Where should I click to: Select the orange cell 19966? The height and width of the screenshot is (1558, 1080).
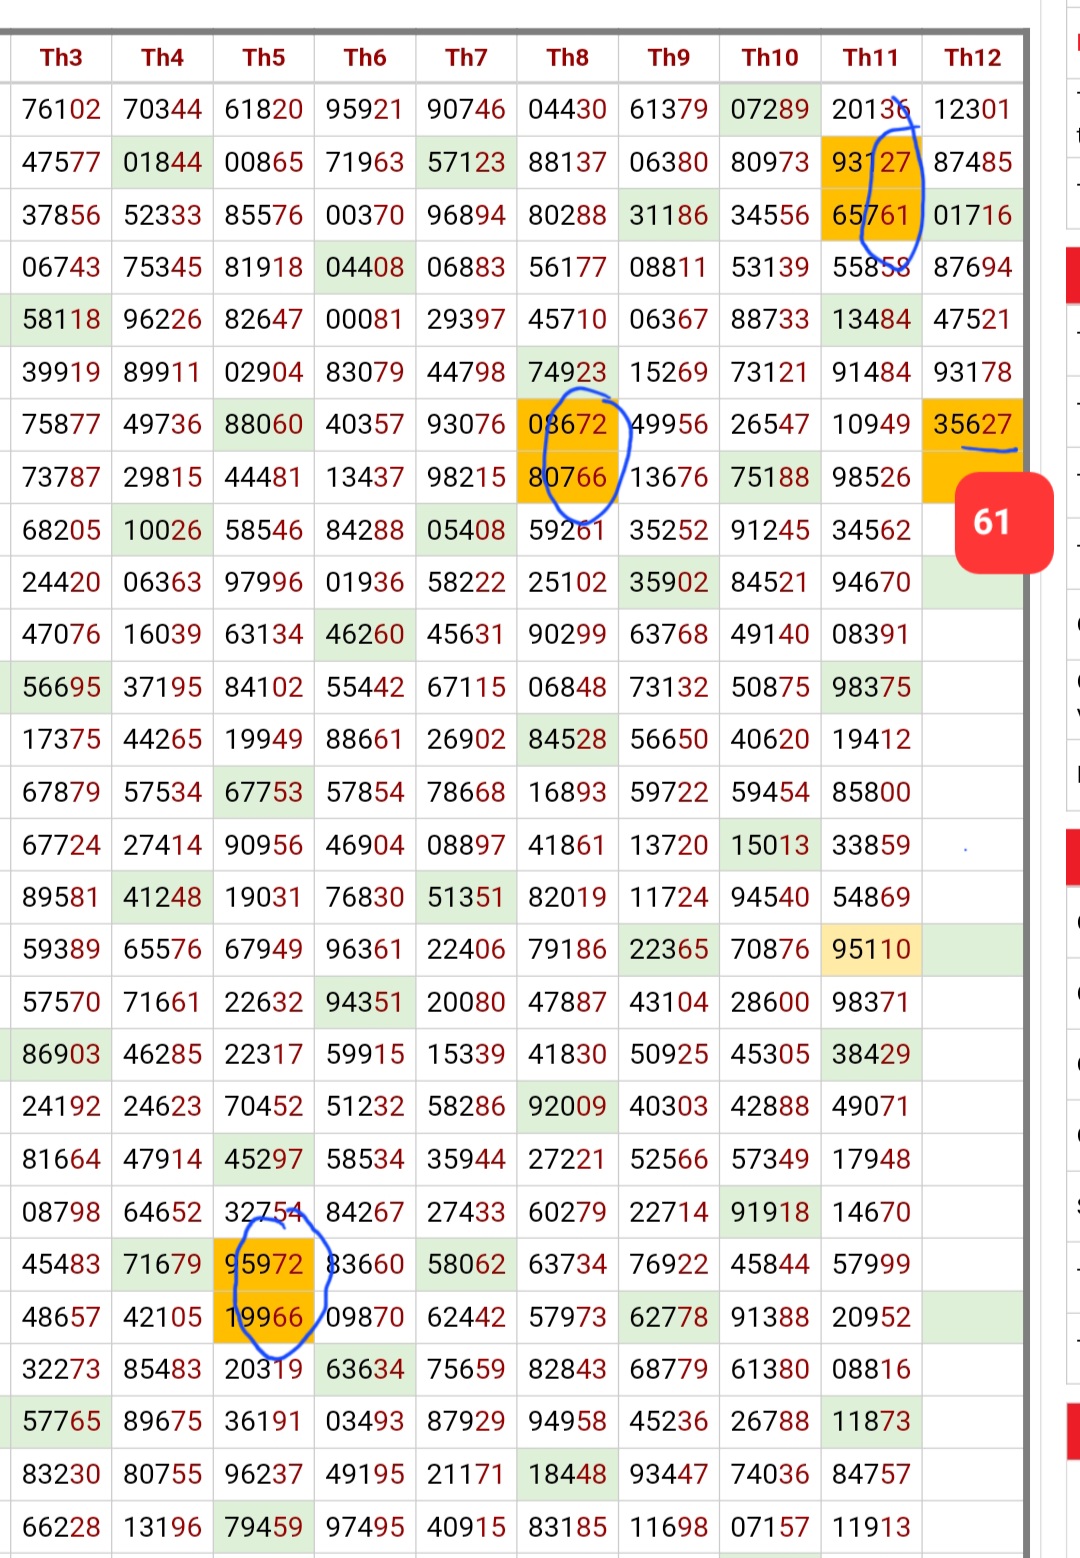click(x=263, y=1316)
